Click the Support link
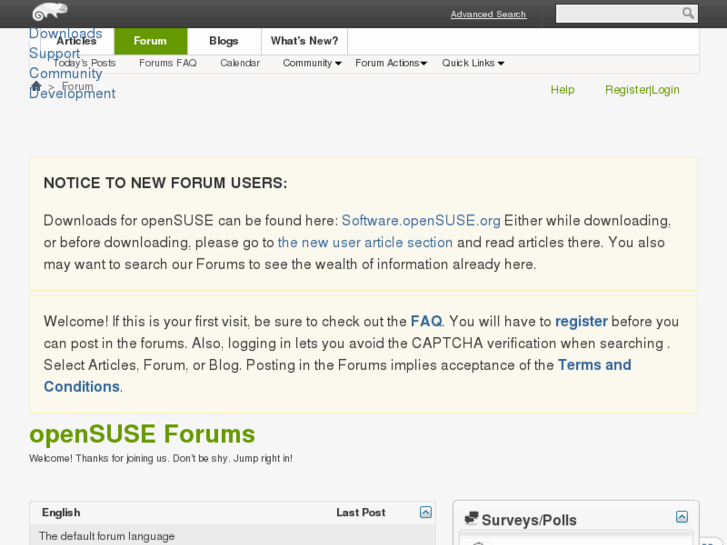The width and height of the screenshot is (727, 545). [54, 53]
